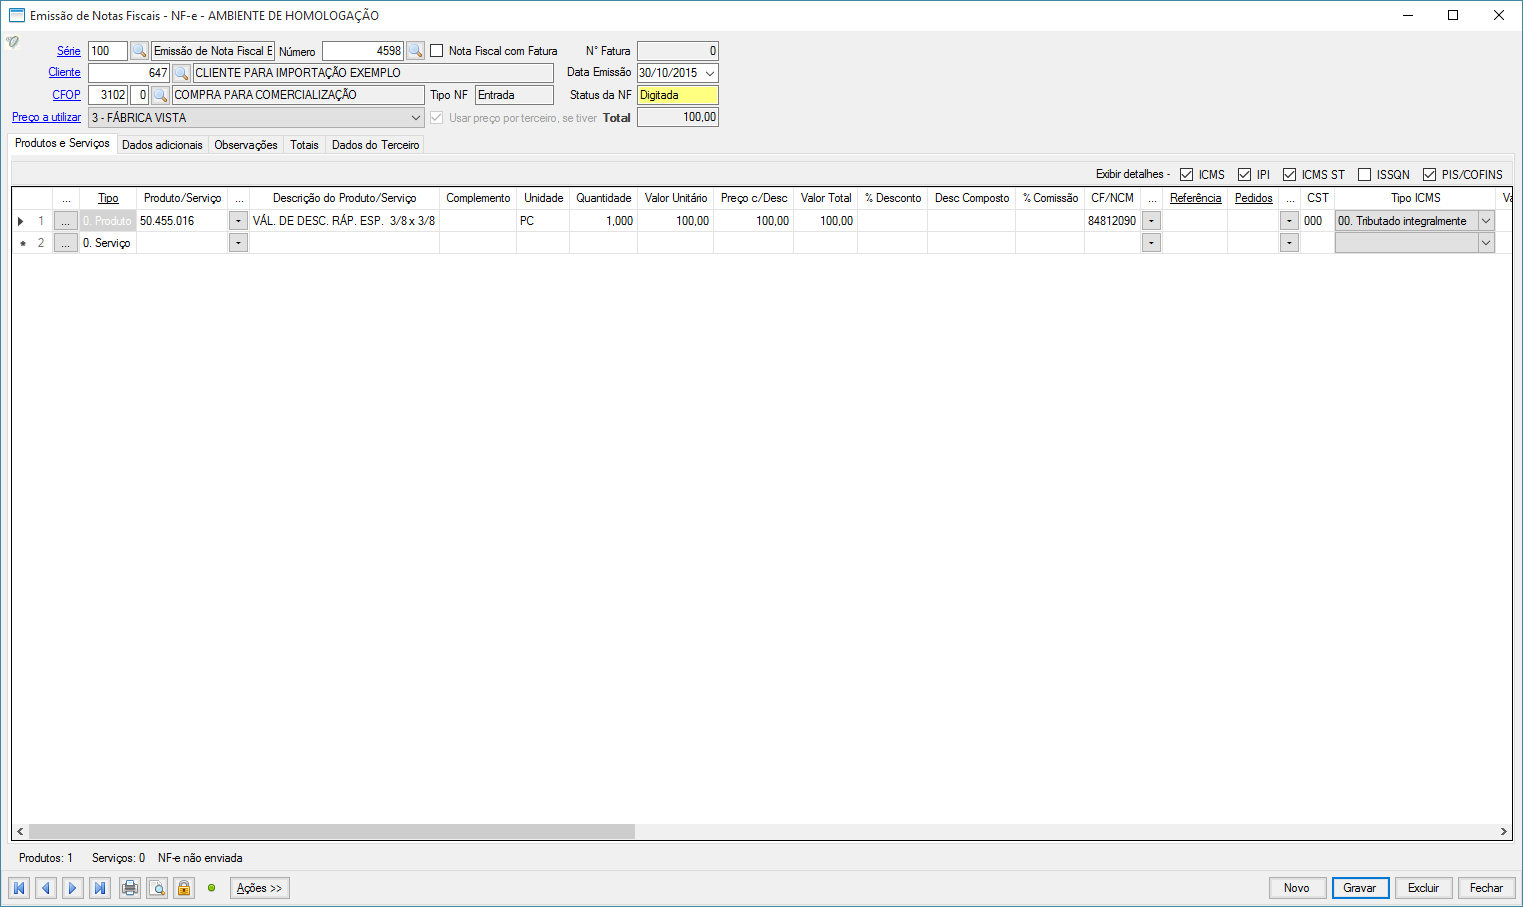The height and width of the screenshot is (907, 1523).
Task: Open print preview with the magnifier page icon
Action: [x=157, y=888]
